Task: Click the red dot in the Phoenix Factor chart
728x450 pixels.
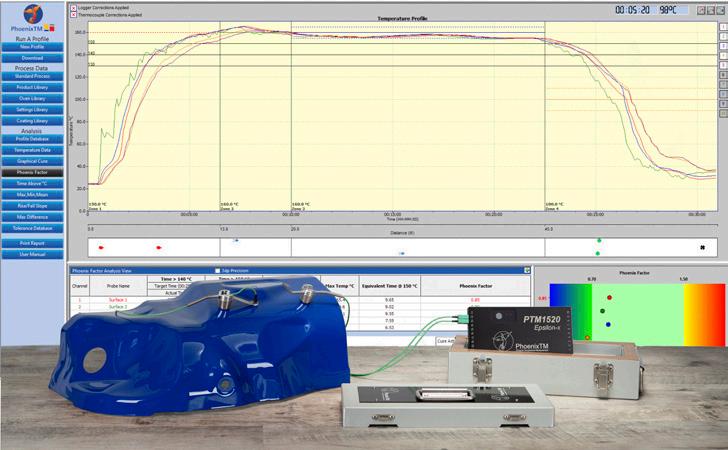Action: point(610,297)
